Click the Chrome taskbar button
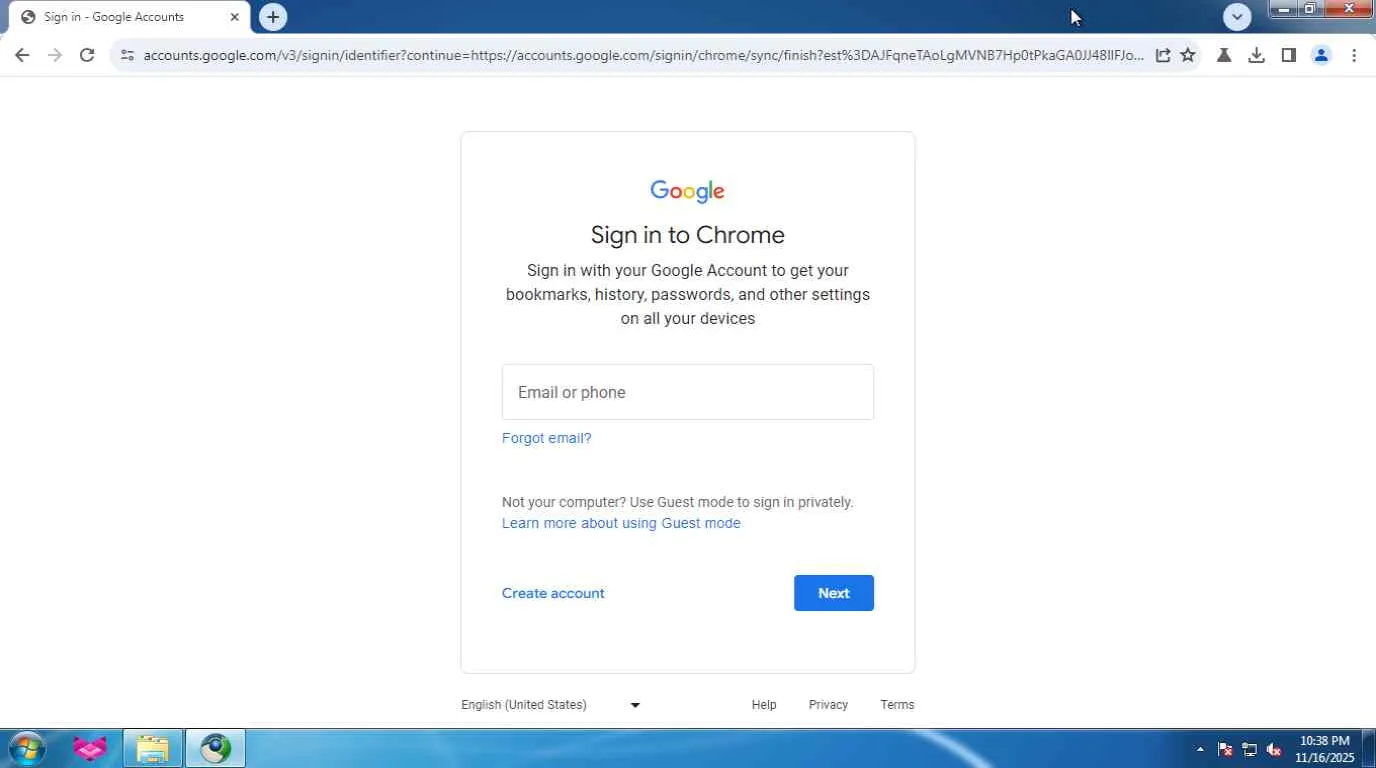Screen dimensions: 1376x768 pos(215,749)
